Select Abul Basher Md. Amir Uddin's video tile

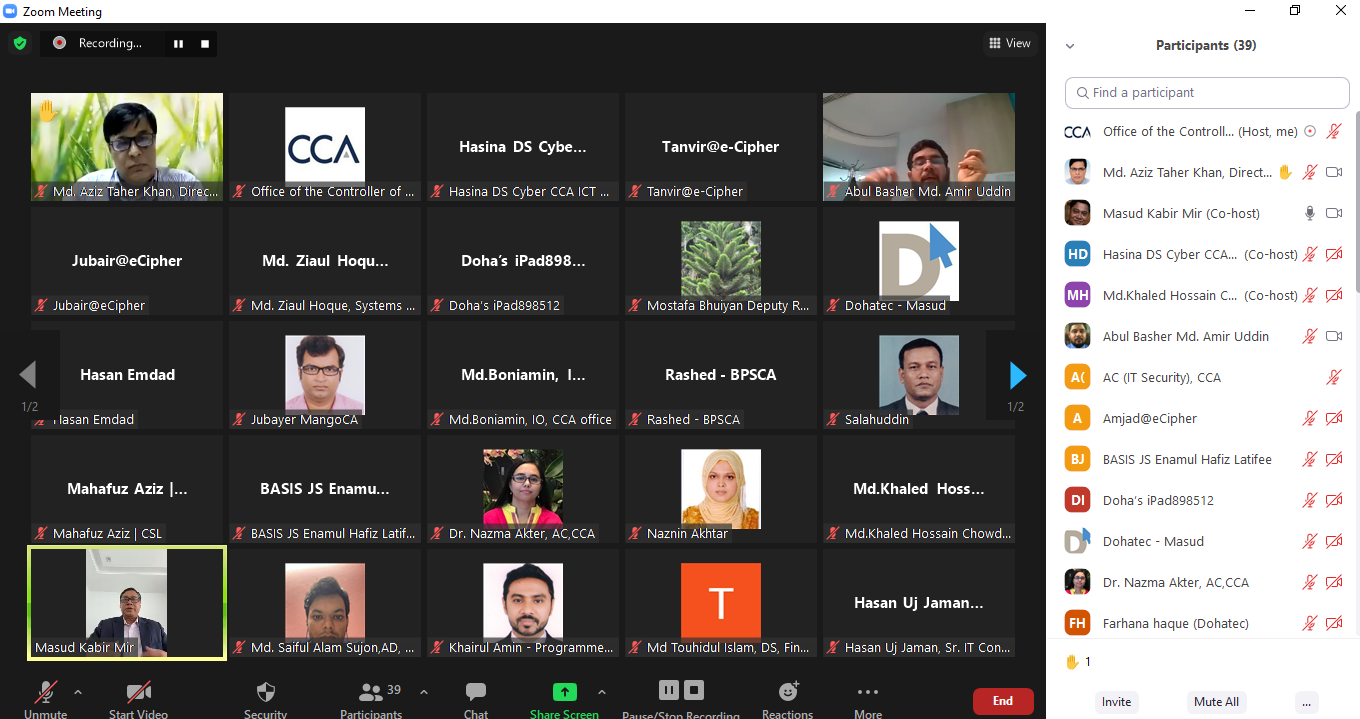[919, 146]
